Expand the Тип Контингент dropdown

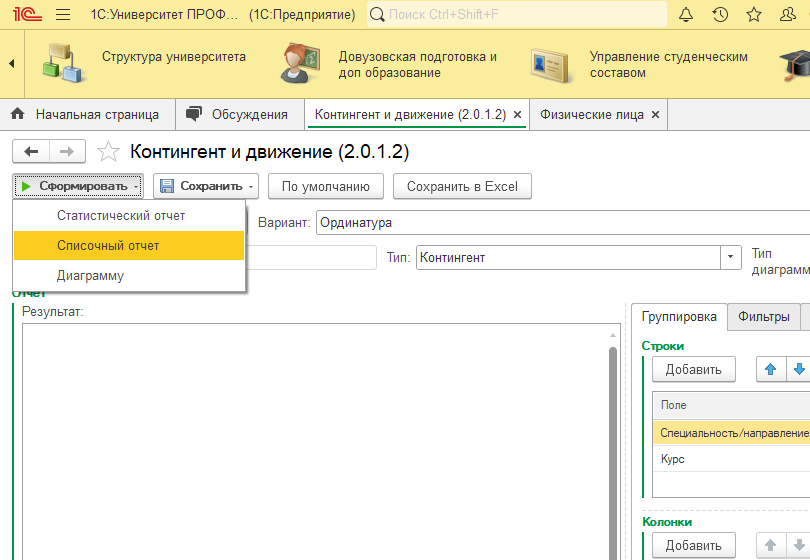[x=731, y=258]
